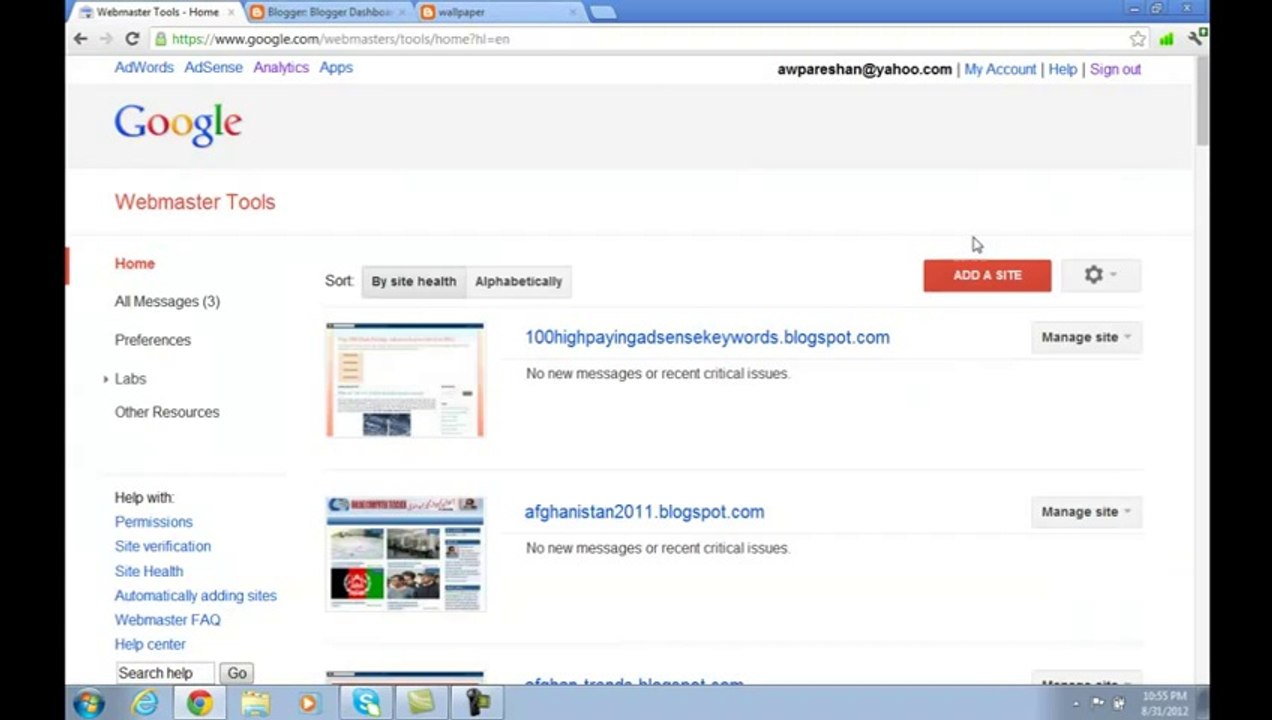Image resolution: width=1272 pixels, height=720 pixels.
Task: Open Other Resources in the sidebar
Action: click(x=167, y=412)
